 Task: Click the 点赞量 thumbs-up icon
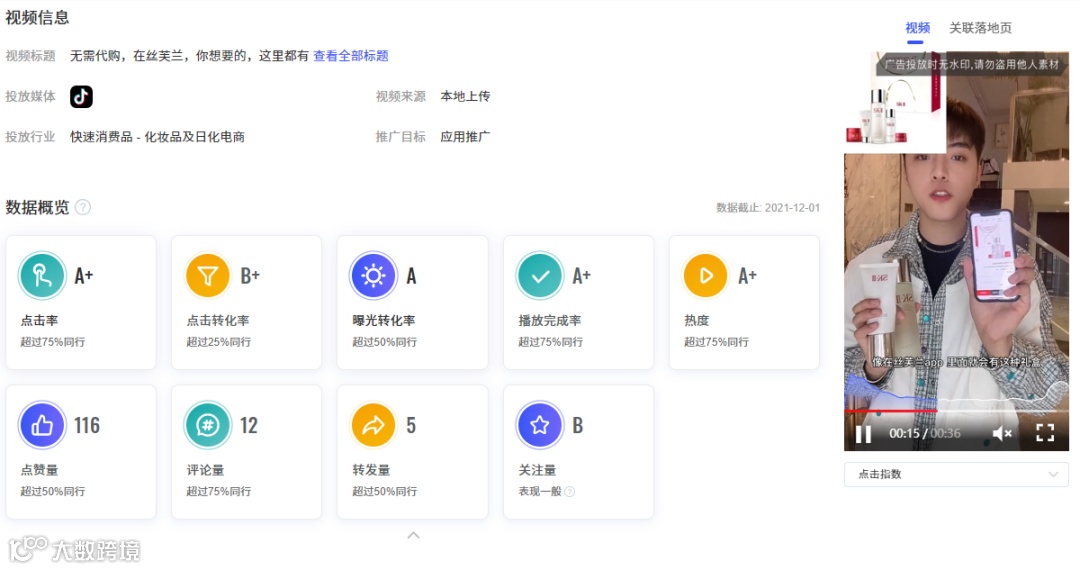(x=41, y=425)
